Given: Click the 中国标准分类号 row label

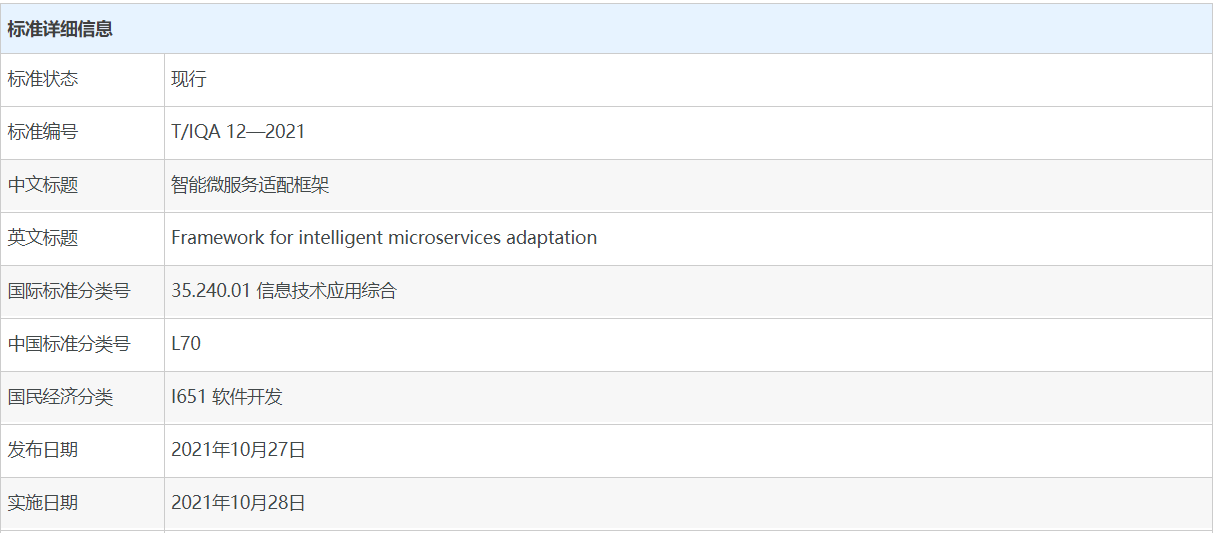Looking at the screenshot, I should (69, 344).
